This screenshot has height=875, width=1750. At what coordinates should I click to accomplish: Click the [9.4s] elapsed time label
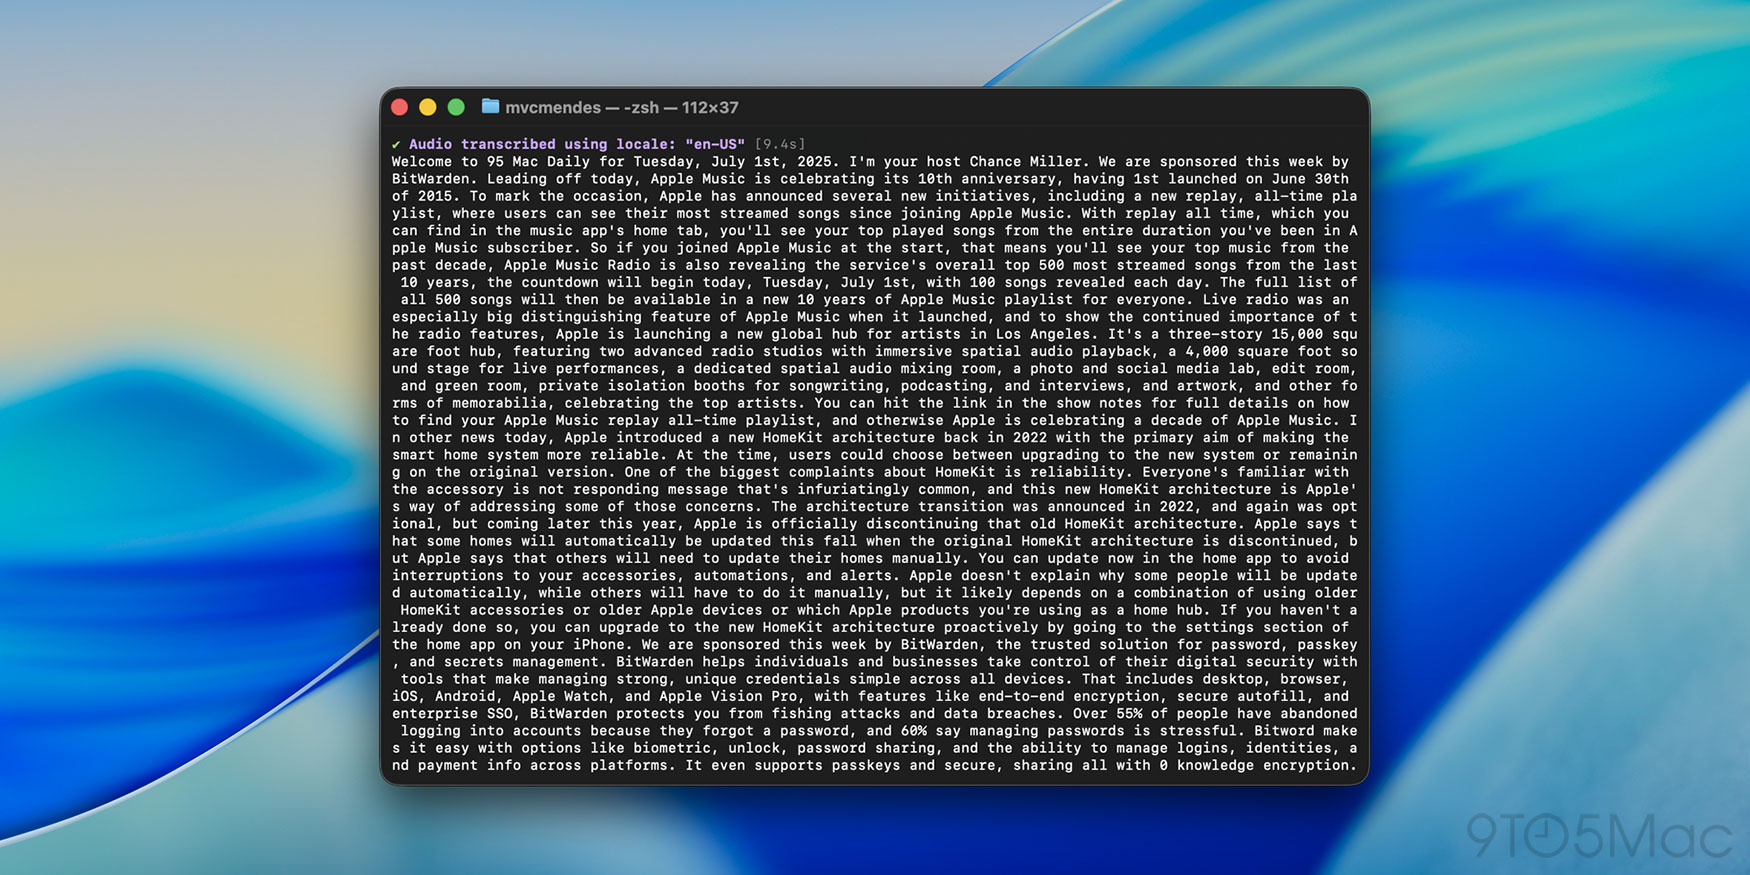click(x=779, y=144)
